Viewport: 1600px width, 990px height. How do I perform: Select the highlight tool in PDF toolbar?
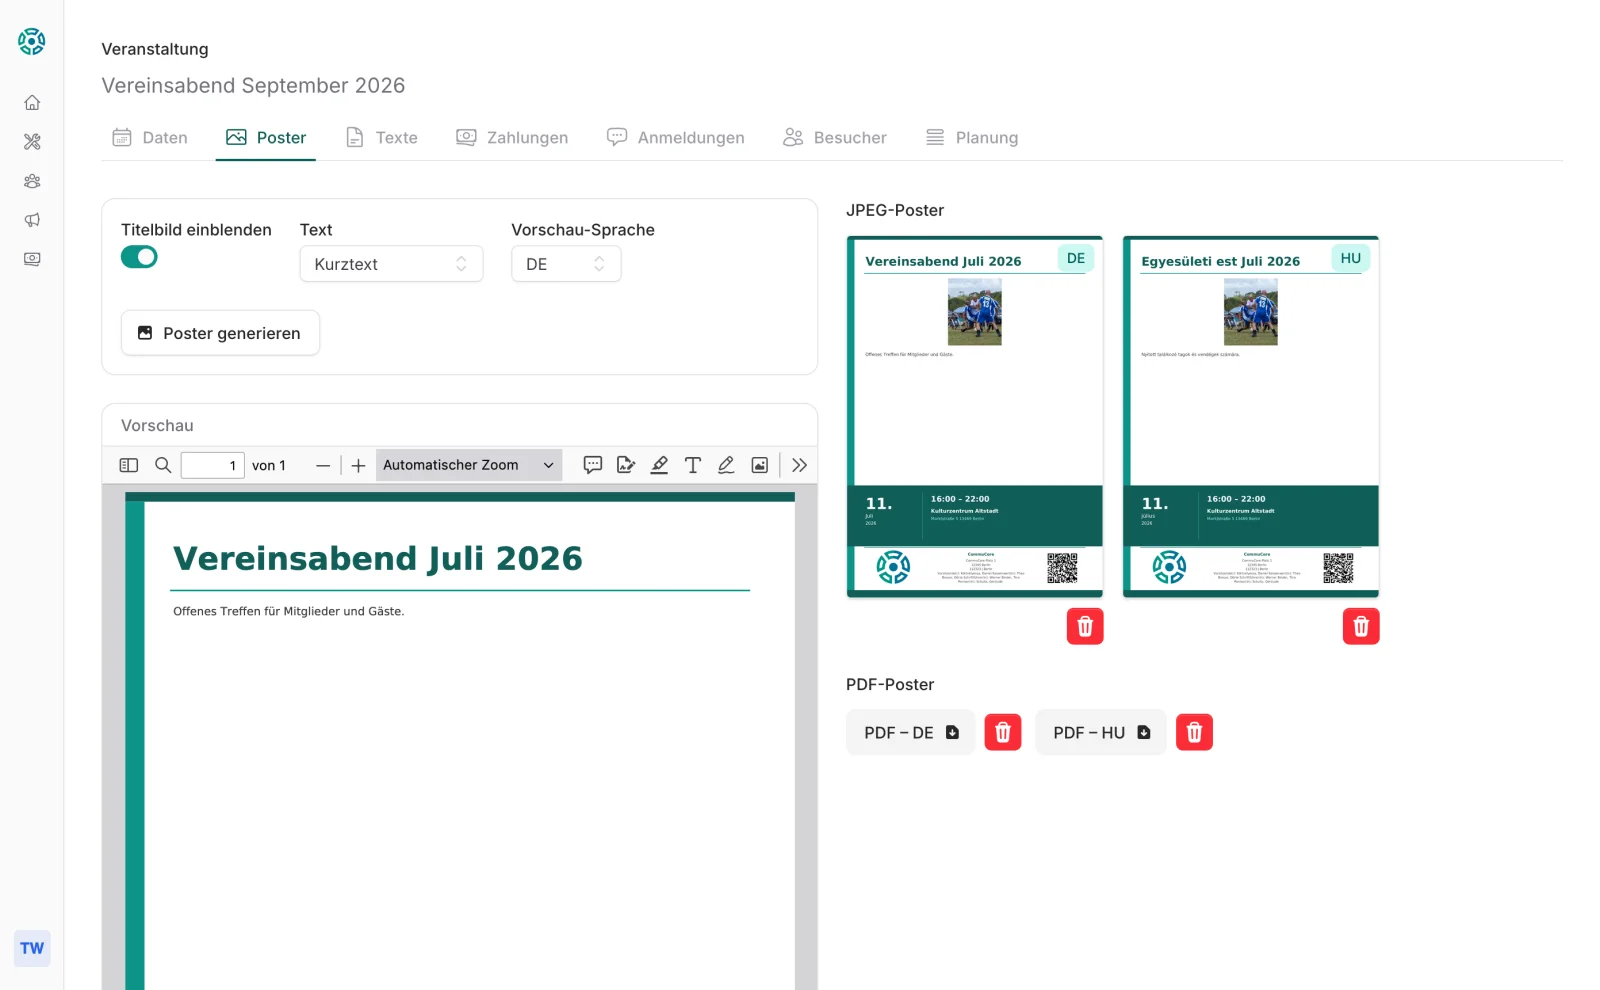[x=659, y=465]
